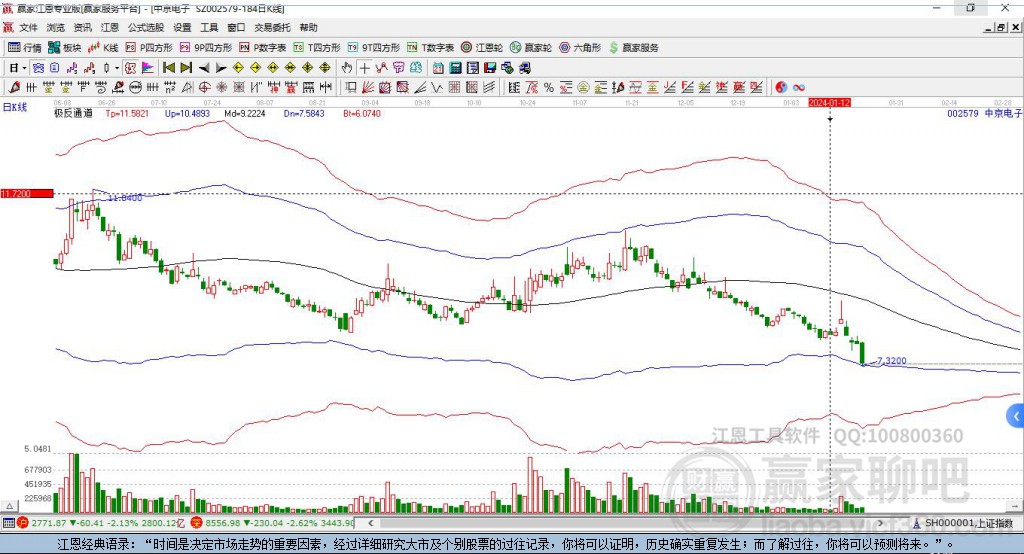Open the calculator icon
The height and width of the screenshot is (554, 1024).
click(455, 68)
